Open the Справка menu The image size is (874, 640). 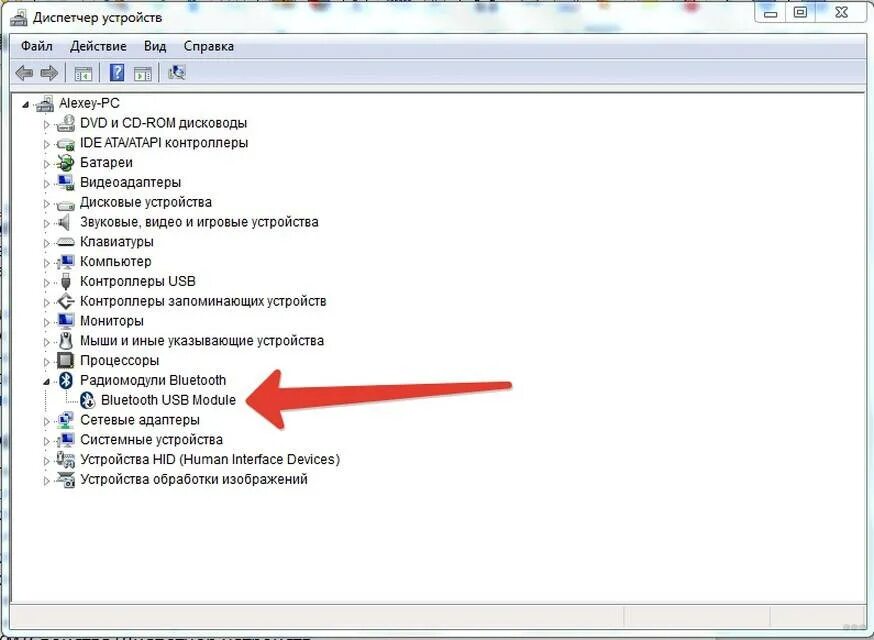pos(208,46)
